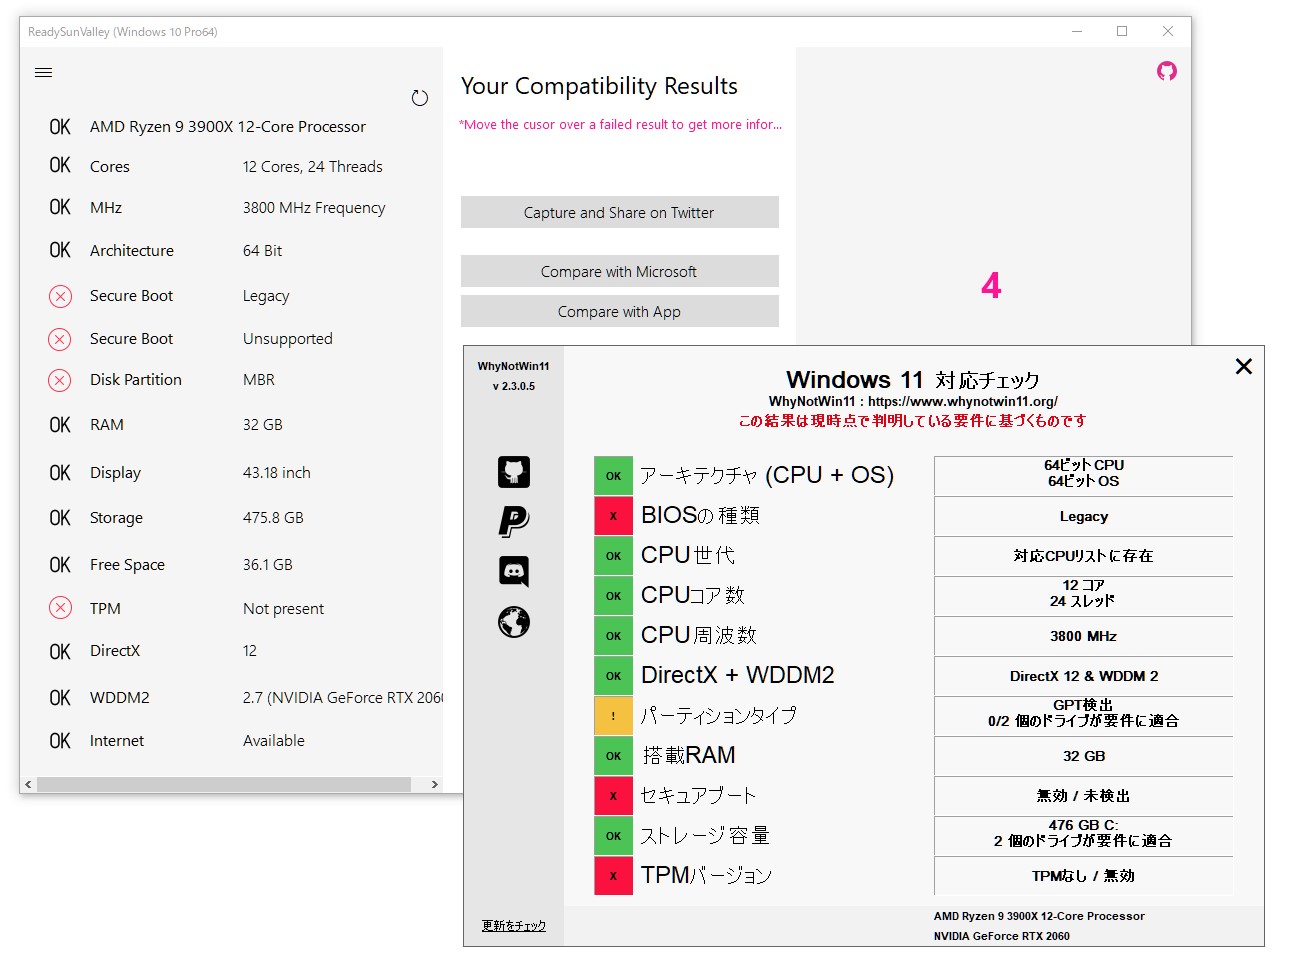Open the ReadySunValley hamburger menu
Image resolution: width=1294 pixels, height=971 pixels.
coord(43,72)
